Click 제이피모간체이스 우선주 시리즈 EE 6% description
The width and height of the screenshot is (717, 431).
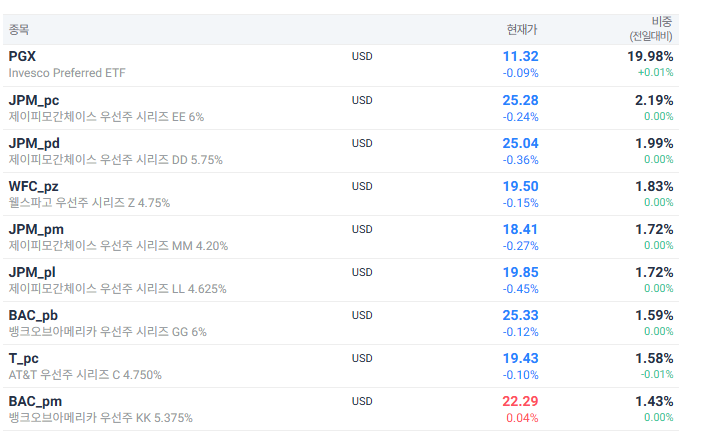point(106,117)
